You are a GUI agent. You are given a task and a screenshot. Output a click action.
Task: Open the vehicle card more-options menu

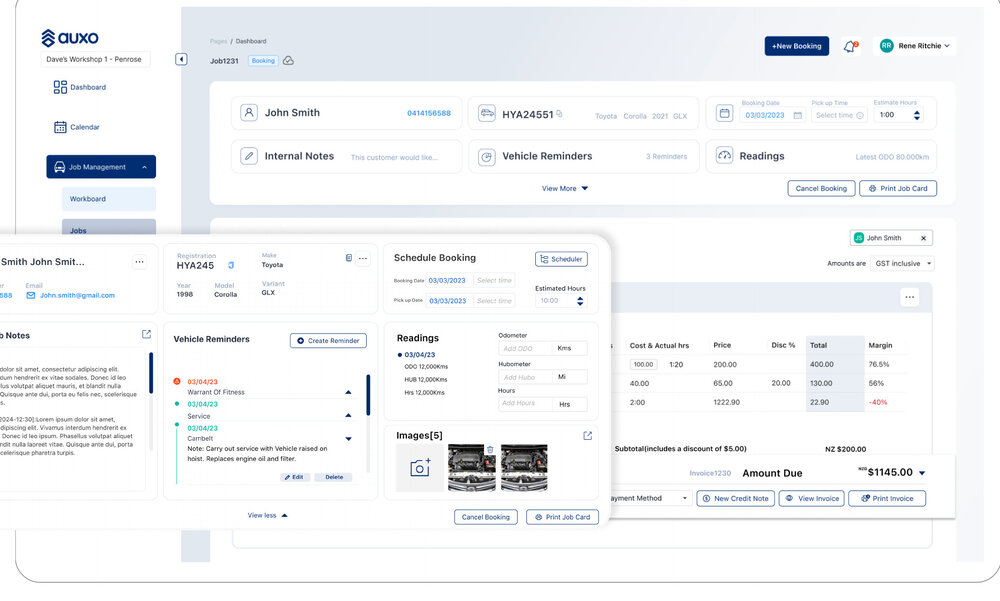(363, 258)
